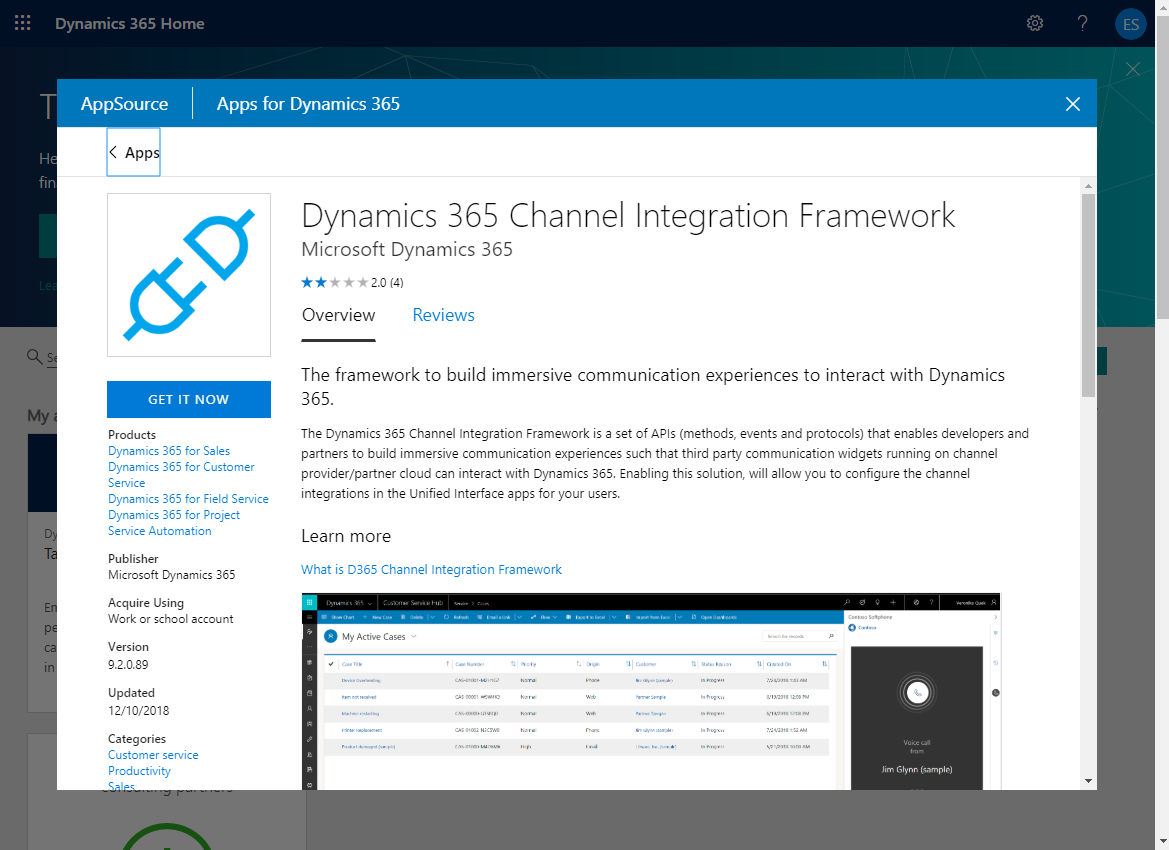Open the ES user account avatar

[1130, 24]
